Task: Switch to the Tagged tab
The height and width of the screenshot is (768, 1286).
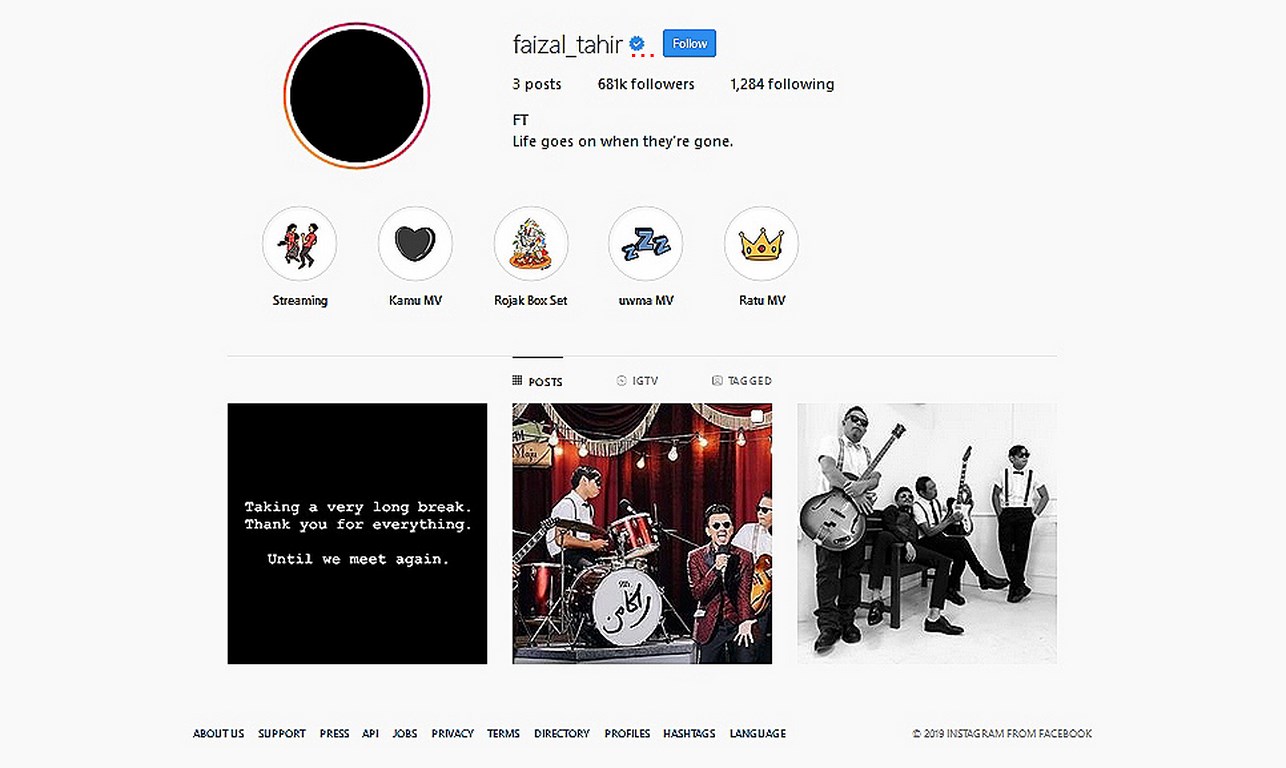Action: click(x=741, y=381)
